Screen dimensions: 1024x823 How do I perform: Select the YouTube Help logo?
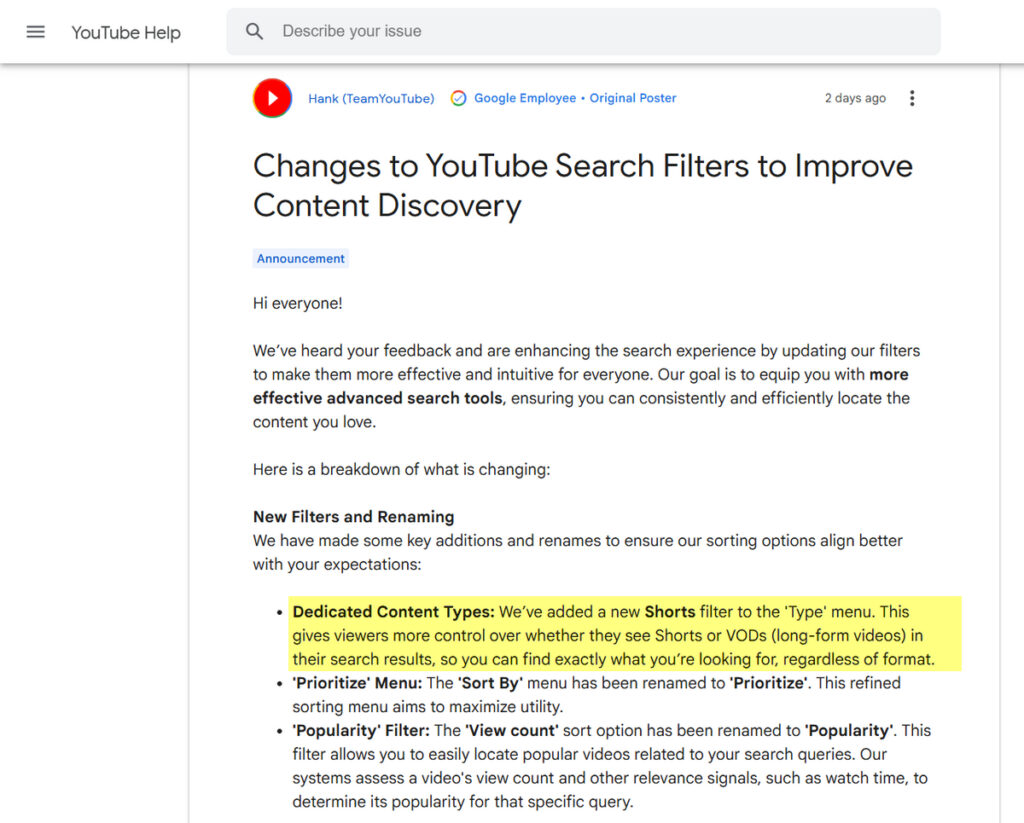pyautogui.click(x=125, y=32)
